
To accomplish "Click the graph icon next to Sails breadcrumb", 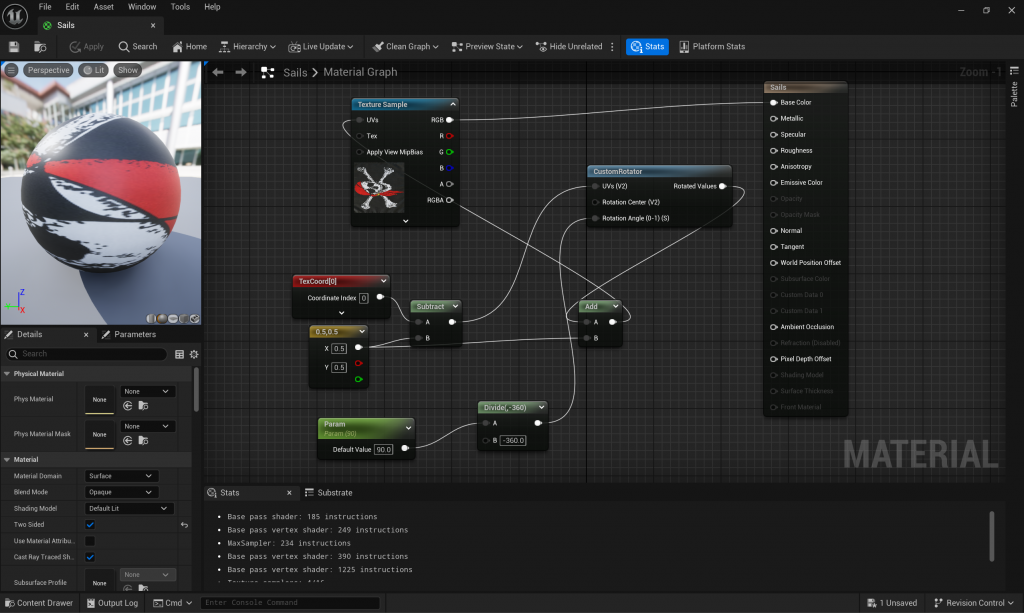I will click(x=268, y=72).
